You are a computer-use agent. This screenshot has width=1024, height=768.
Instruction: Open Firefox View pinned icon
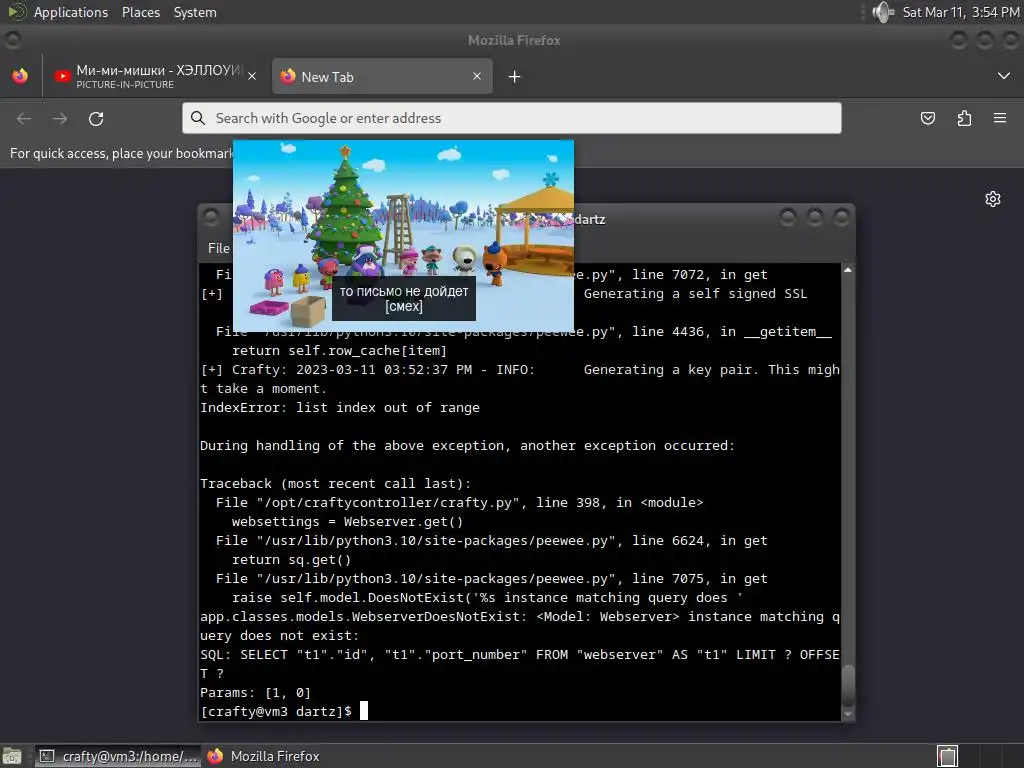[x=20, y=76]
